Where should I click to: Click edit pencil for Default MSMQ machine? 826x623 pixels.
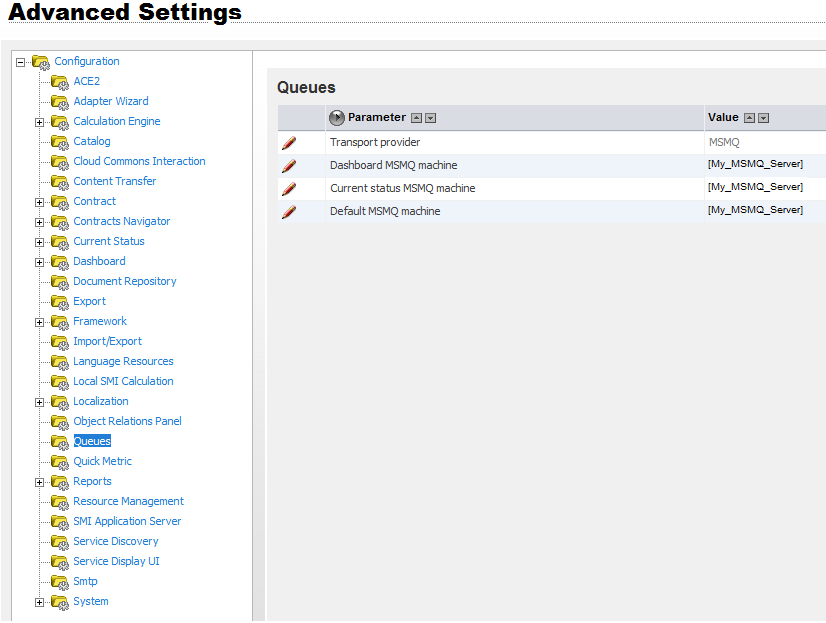289,212
